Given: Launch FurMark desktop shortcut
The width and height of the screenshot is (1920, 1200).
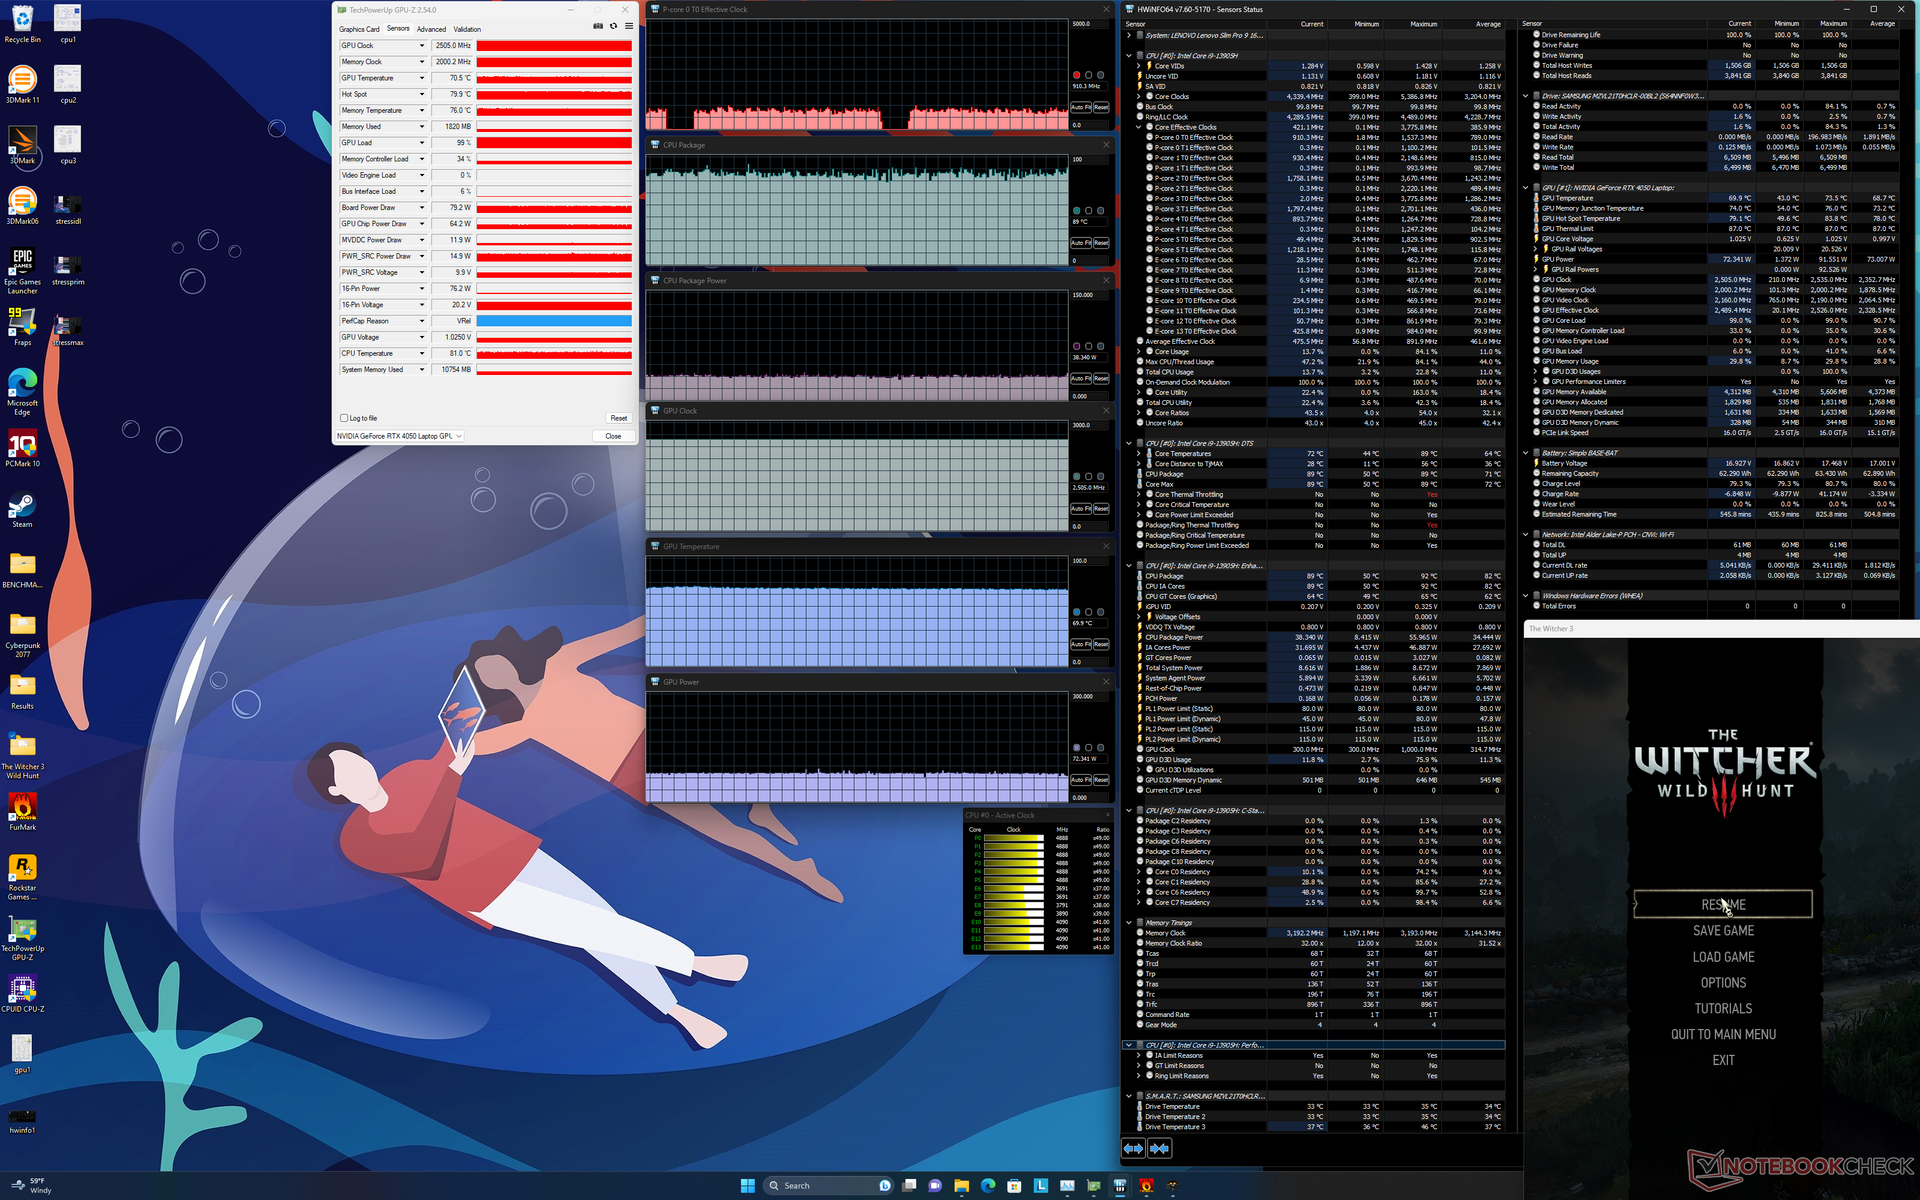Looking at the screenshot, I should [x=22, y=812].
